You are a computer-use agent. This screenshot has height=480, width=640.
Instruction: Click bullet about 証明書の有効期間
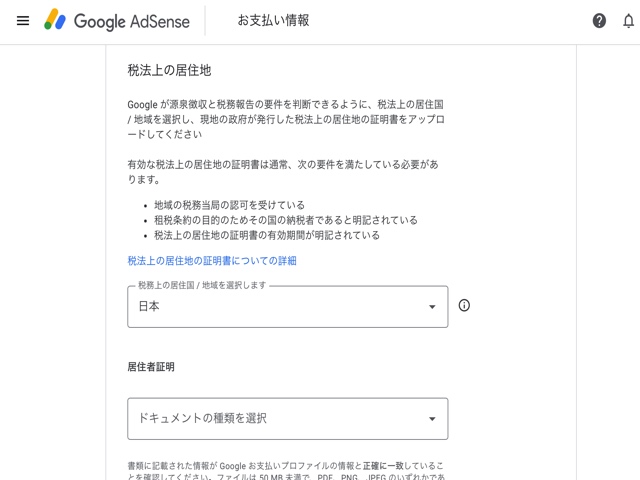[x=266, y=236]
